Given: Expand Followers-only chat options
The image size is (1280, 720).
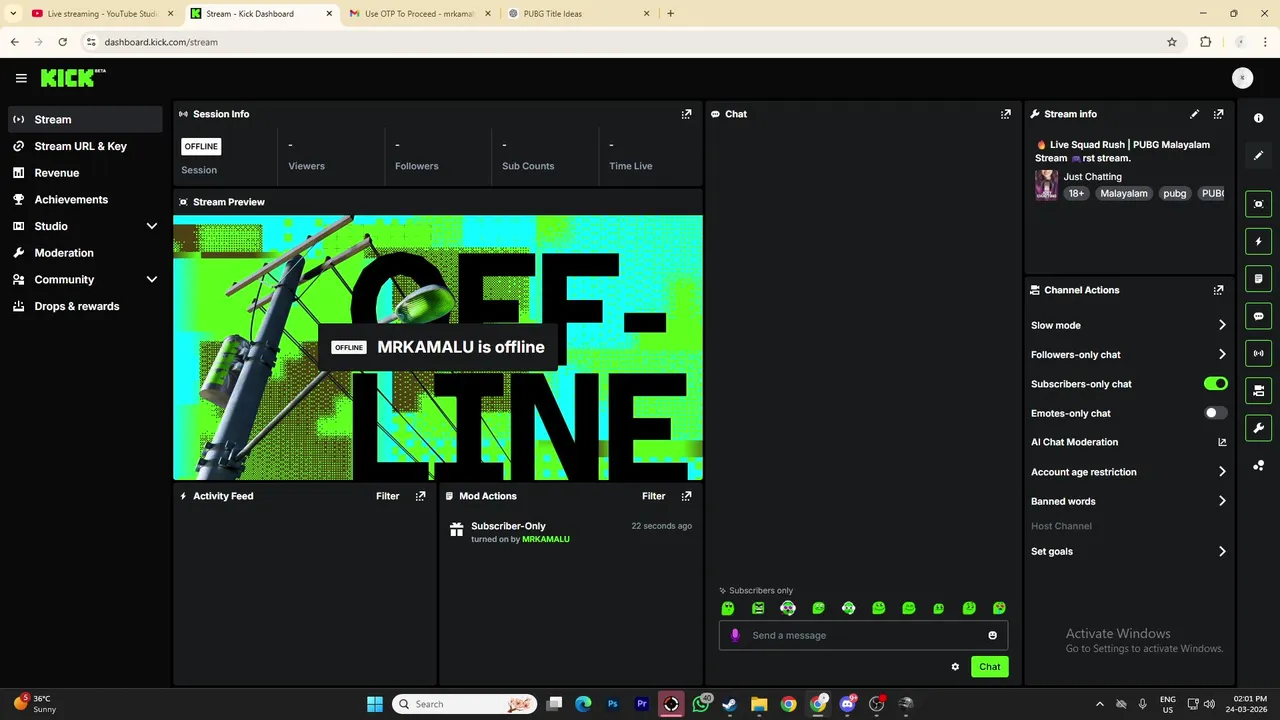Looking at the screenshot, I should 1222,354.
